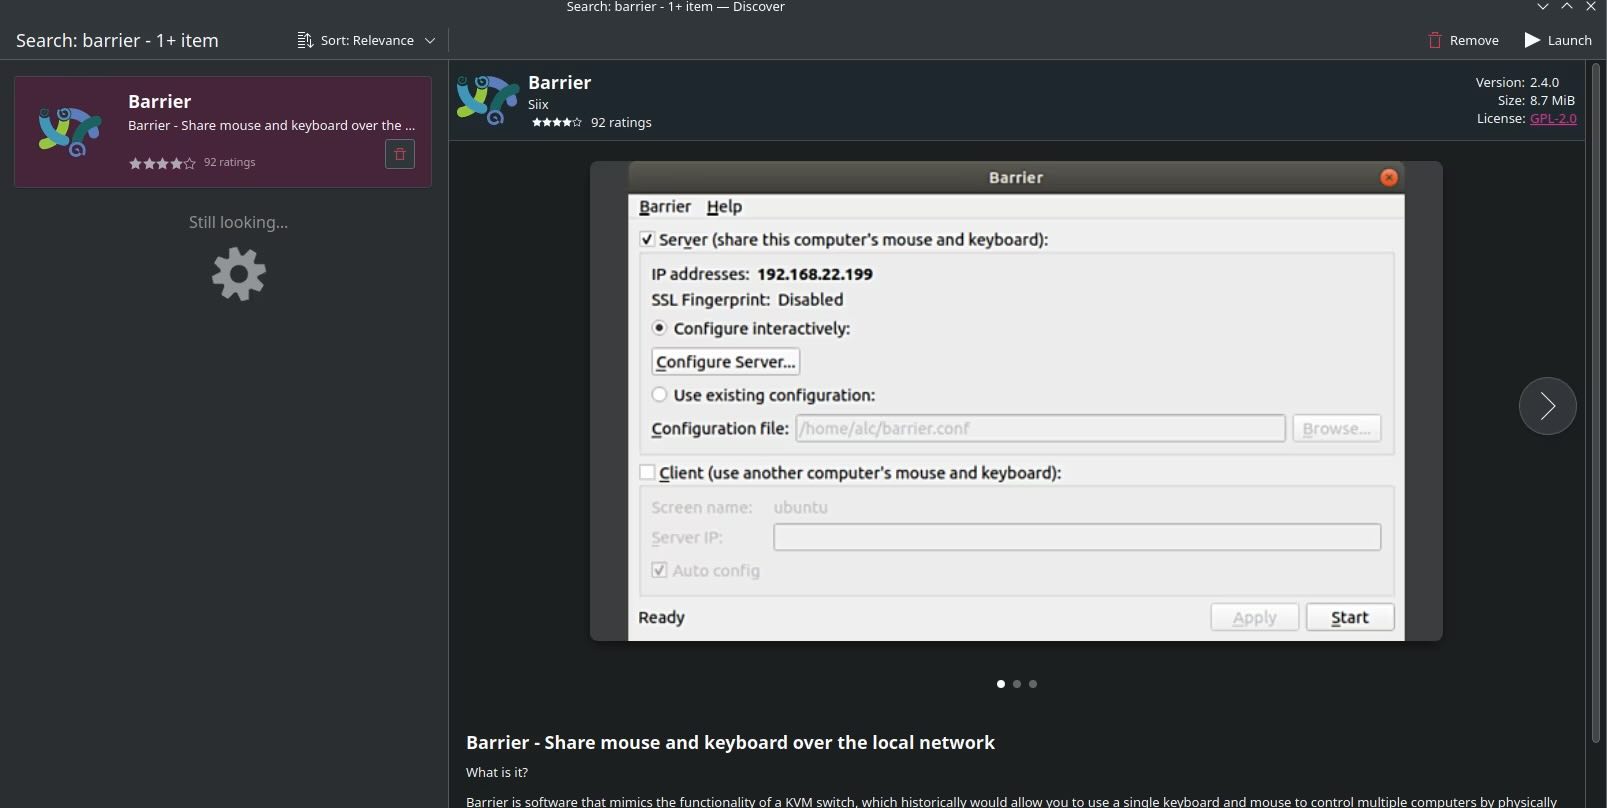1607x808 pixels.
Task: Click the Configure Server button
Action: point(725,362)
